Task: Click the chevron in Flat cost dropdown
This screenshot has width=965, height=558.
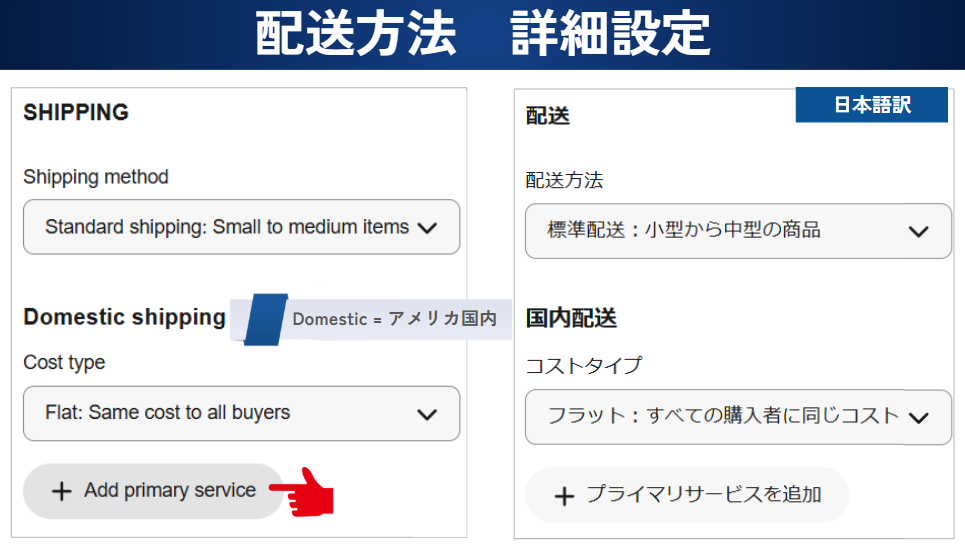Action: coord(427,414)
